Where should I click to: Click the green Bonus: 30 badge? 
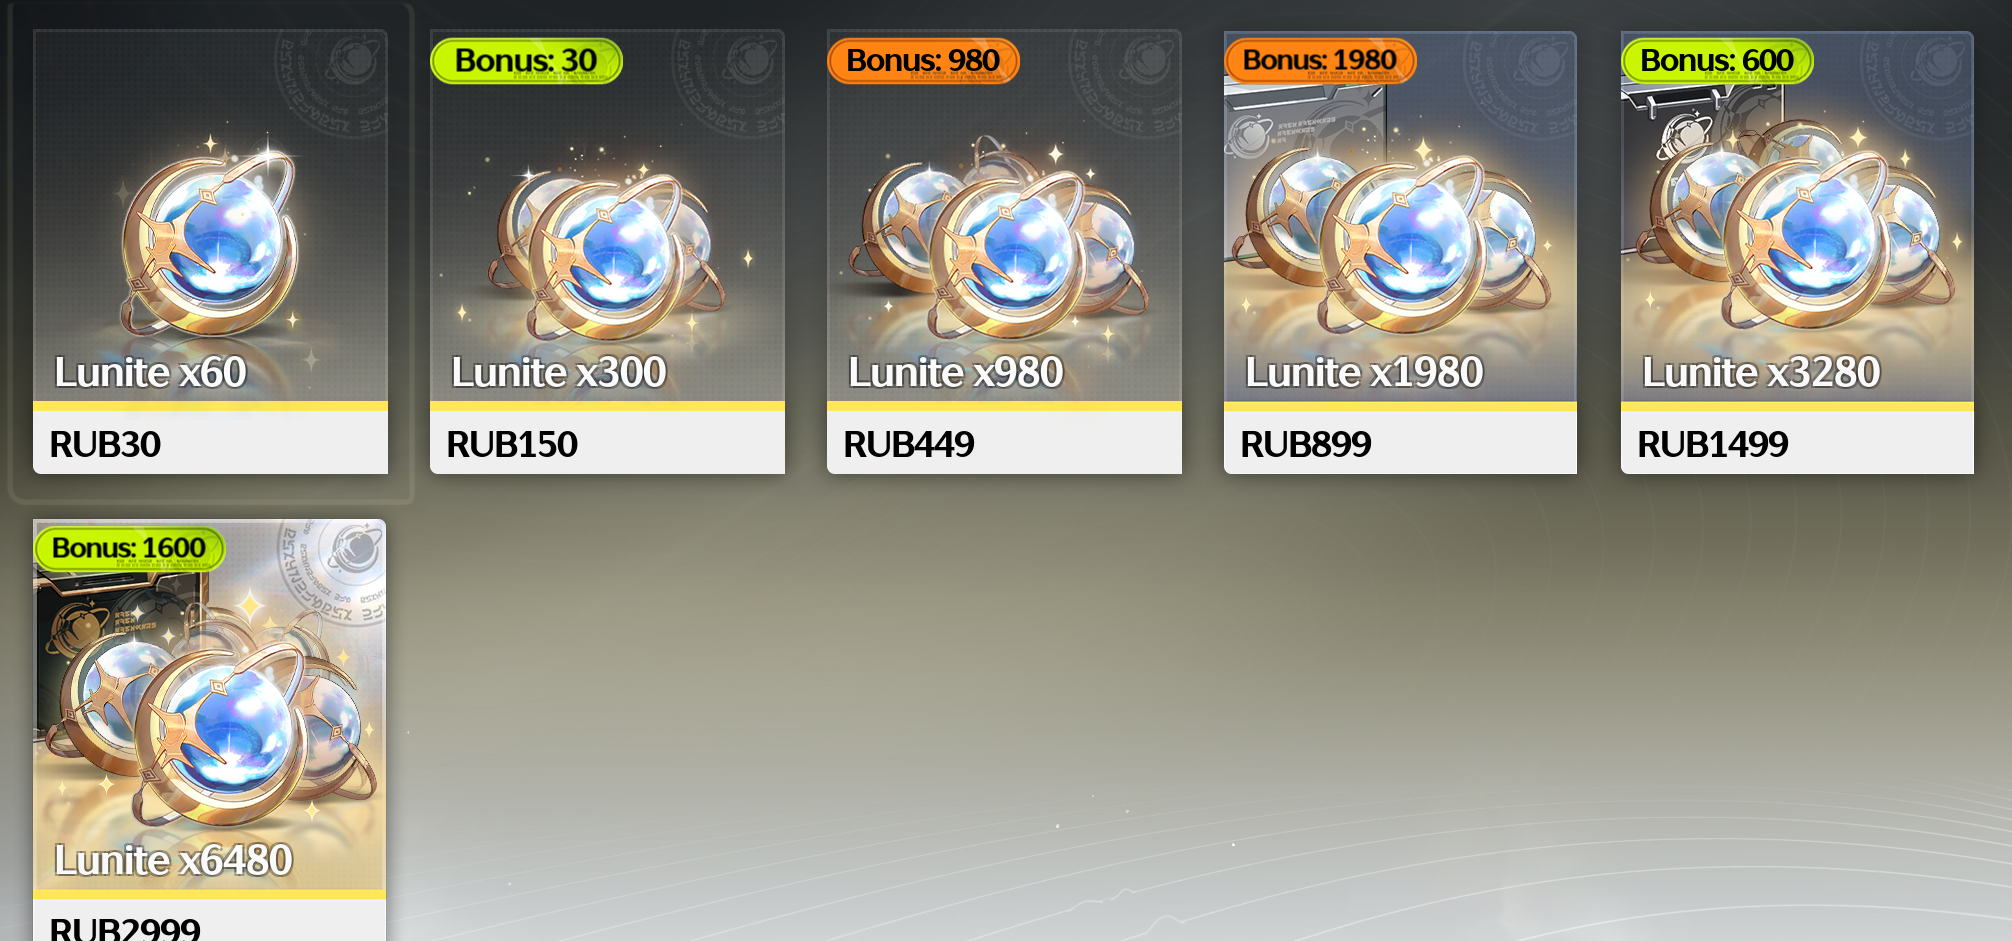(x=526, y=61)
